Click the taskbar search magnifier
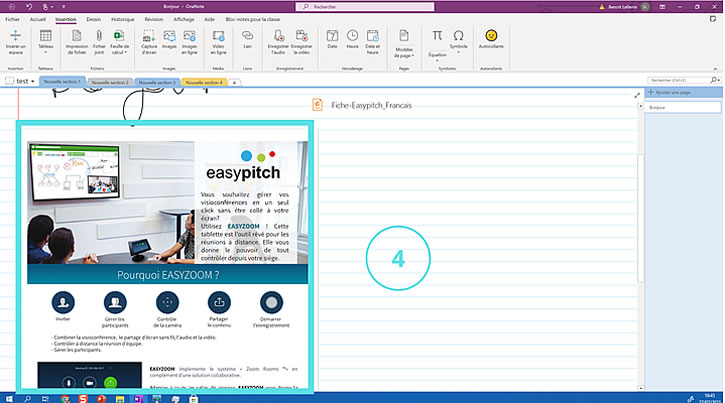The width and height of the screenshot is (725, 403). pyautogui.click(x=27, y=398)
